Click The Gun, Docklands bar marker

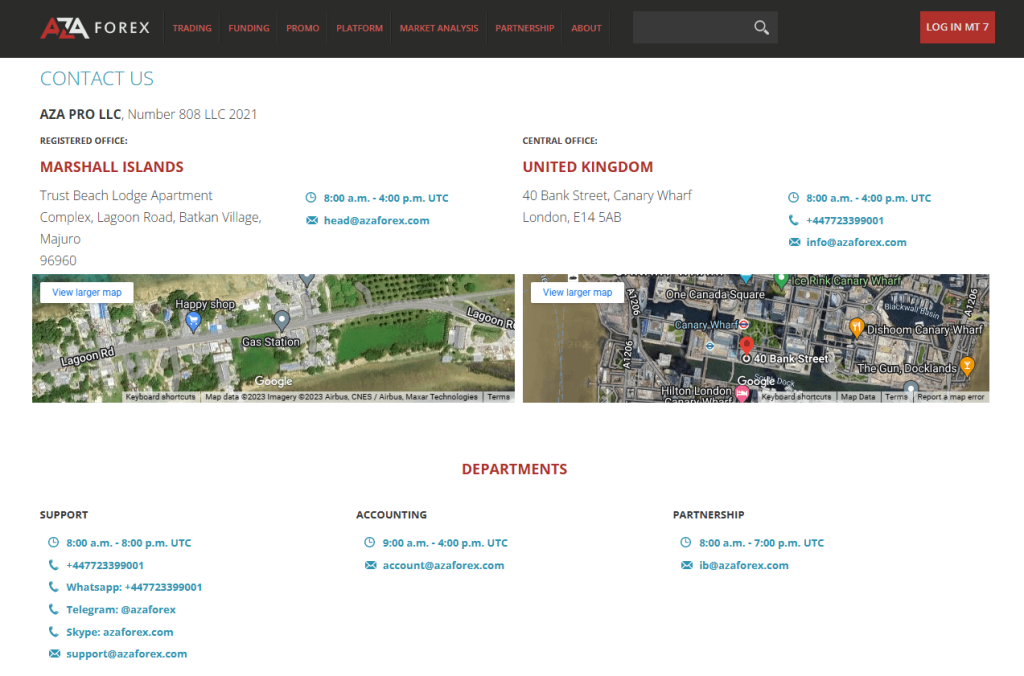click(967, 365)
